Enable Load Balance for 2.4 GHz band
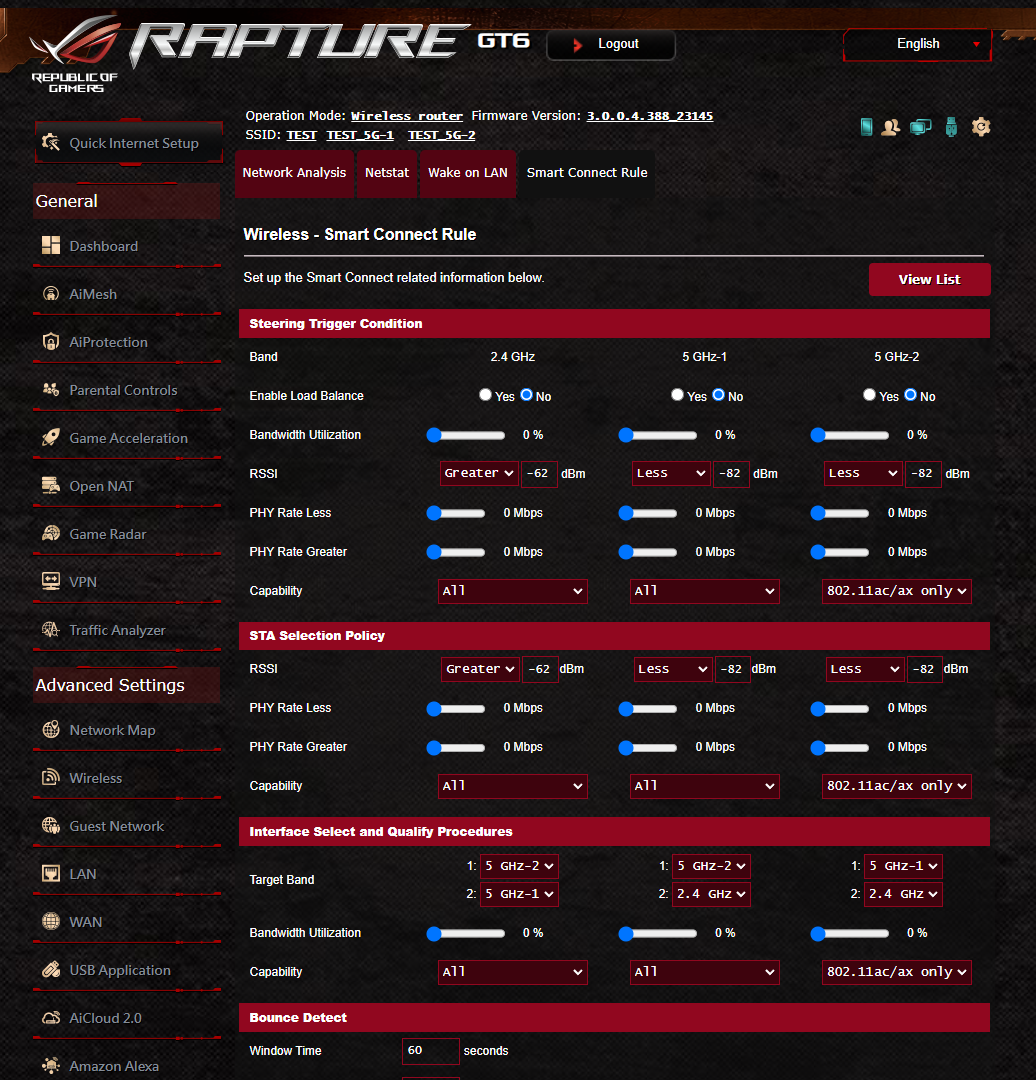 click(487, 395)
